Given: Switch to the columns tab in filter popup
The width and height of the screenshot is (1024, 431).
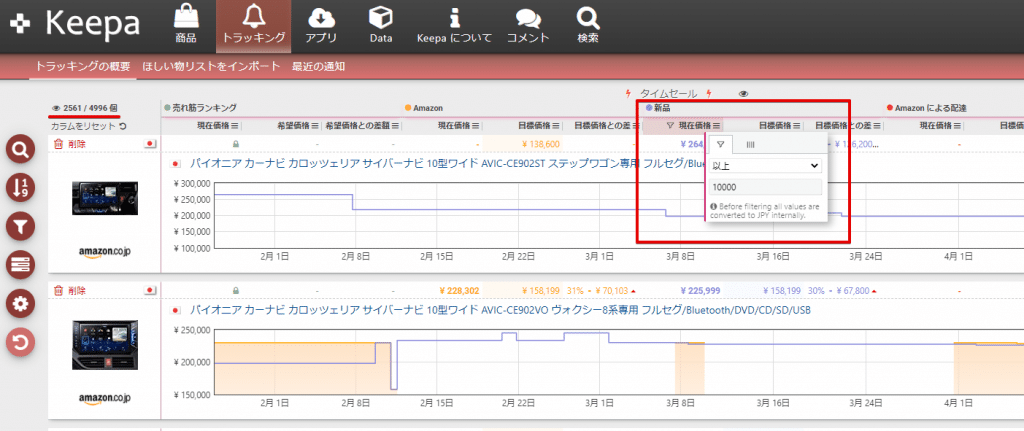Looking at the screenshot, I should [750, 144].
